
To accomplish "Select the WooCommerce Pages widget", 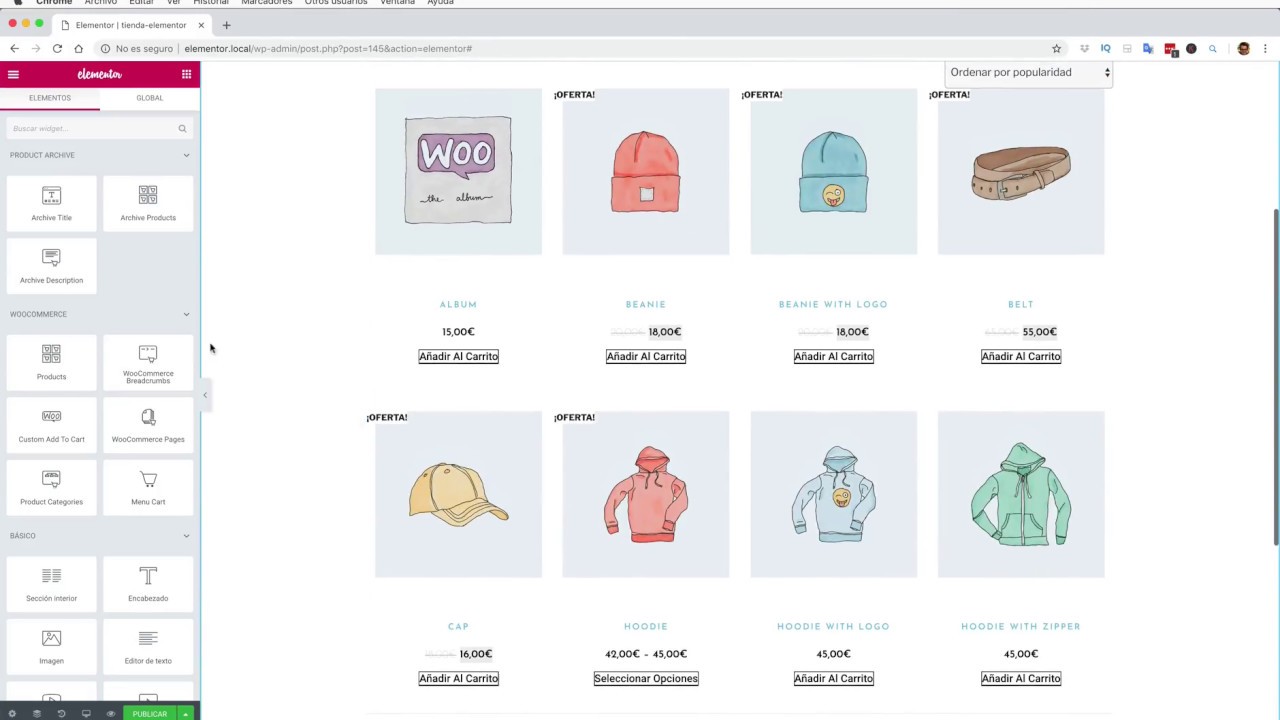I will tap(148, 425).
